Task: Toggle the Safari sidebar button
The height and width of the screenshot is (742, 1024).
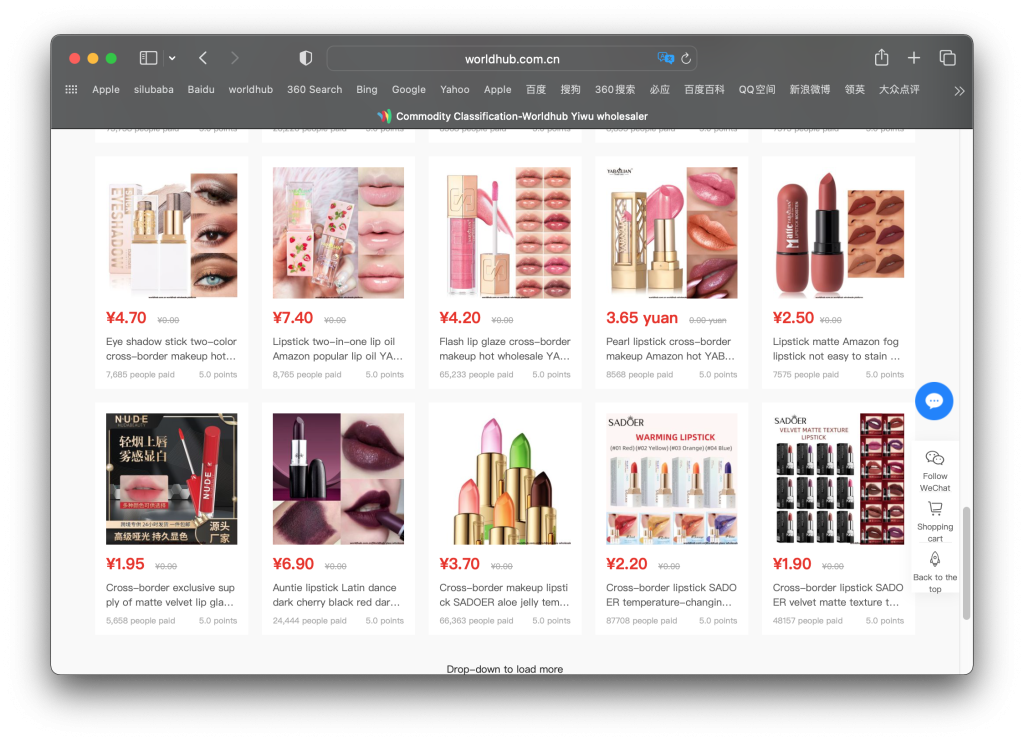Action: [x=148, y=58]
